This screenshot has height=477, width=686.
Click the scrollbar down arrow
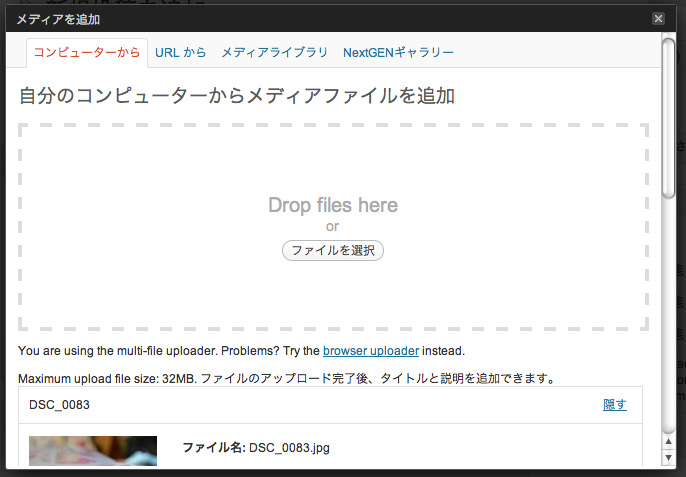pos(668,458)
